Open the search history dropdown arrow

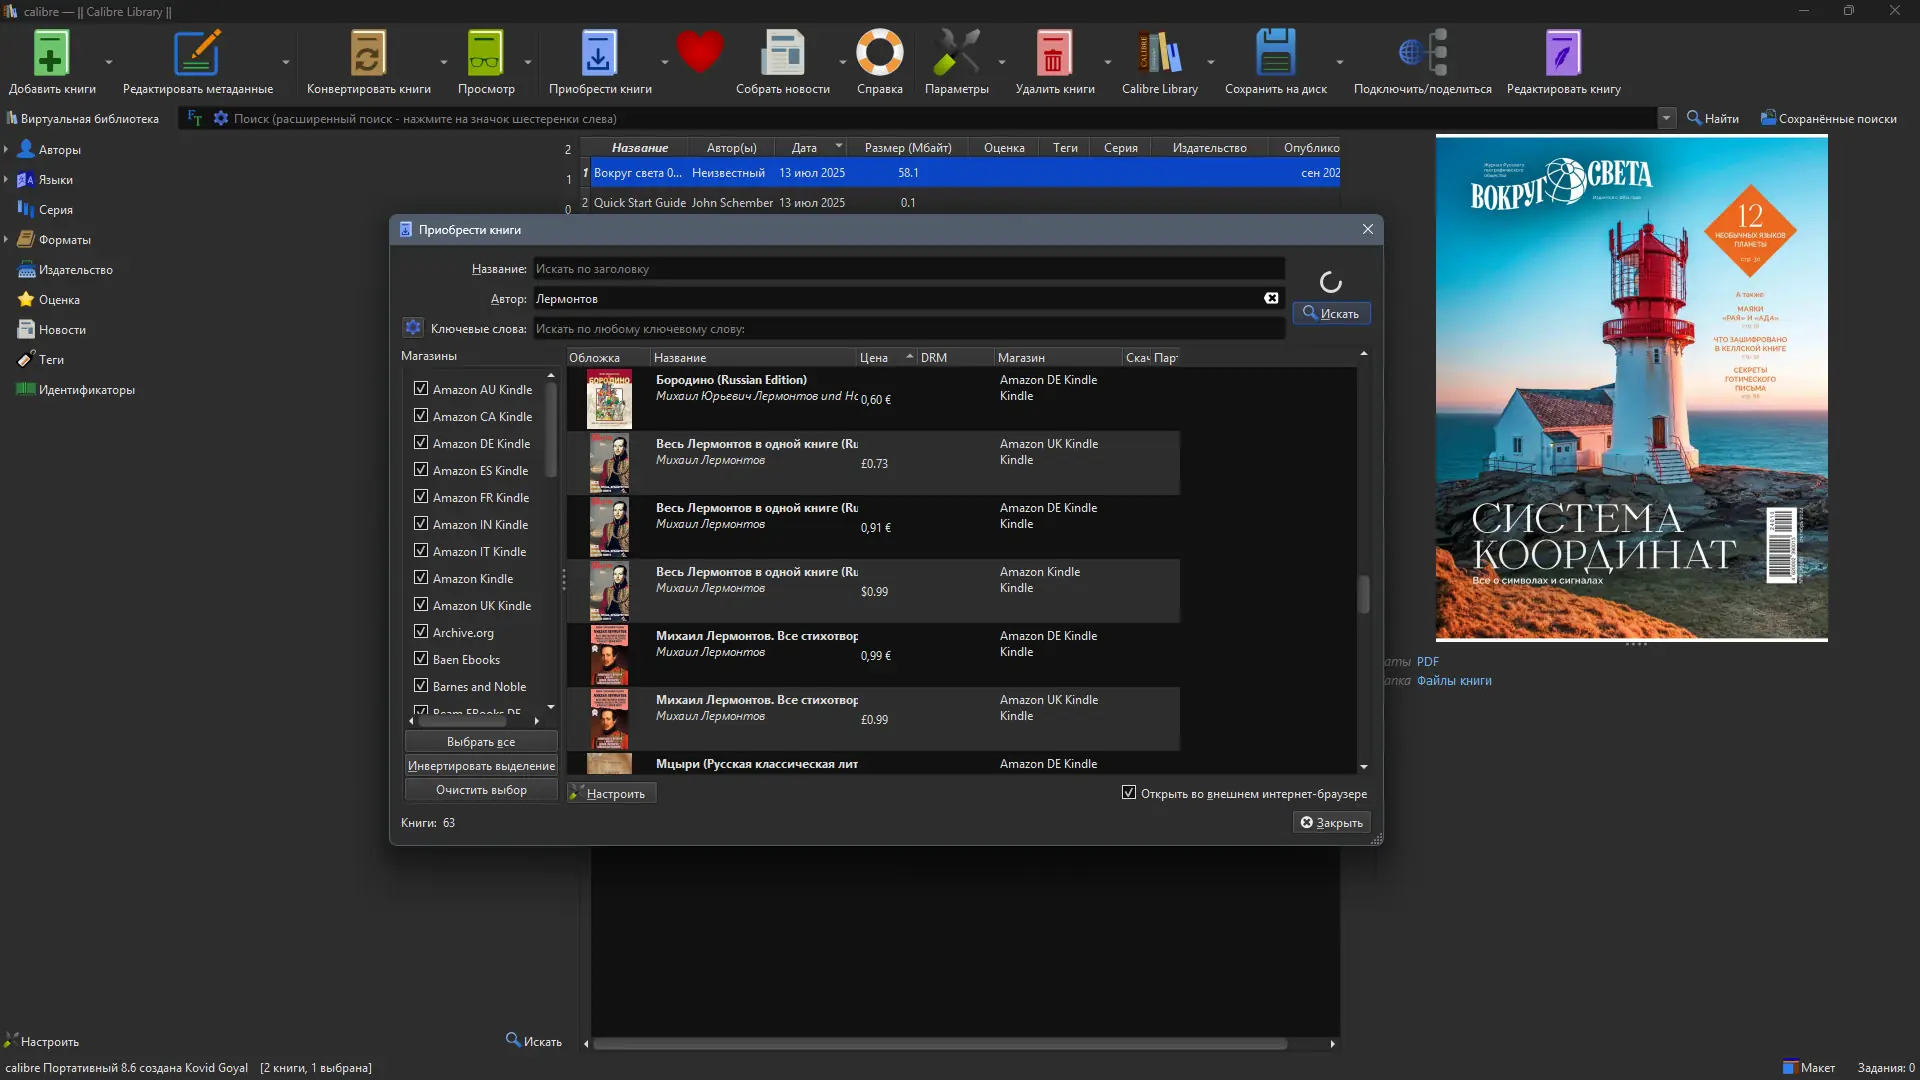pos(1666,118)
